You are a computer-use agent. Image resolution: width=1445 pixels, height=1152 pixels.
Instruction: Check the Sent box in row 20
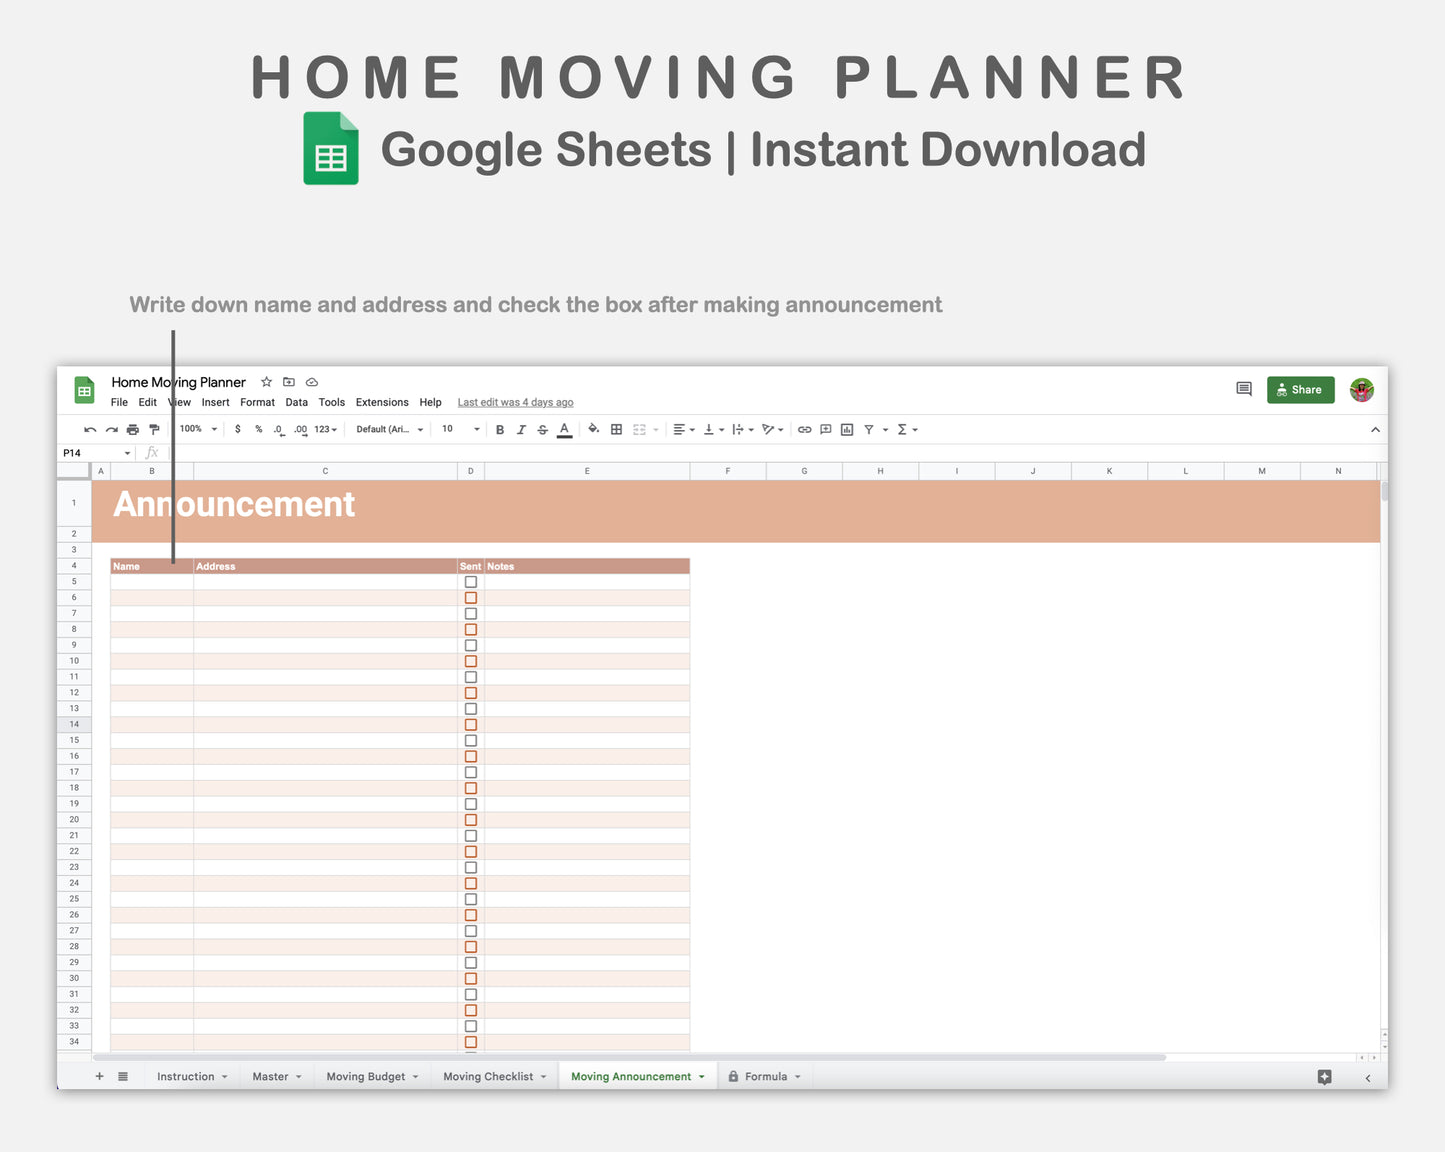click(471, 819)
